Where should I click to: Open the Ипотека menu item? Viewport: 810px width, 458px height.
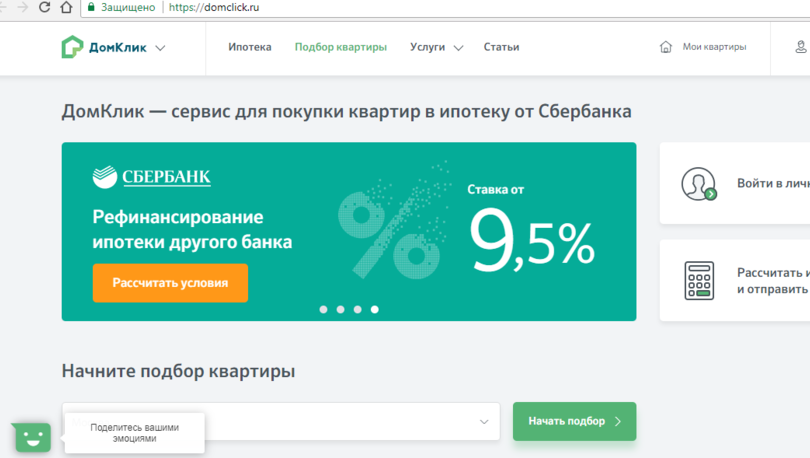(249, 47)
